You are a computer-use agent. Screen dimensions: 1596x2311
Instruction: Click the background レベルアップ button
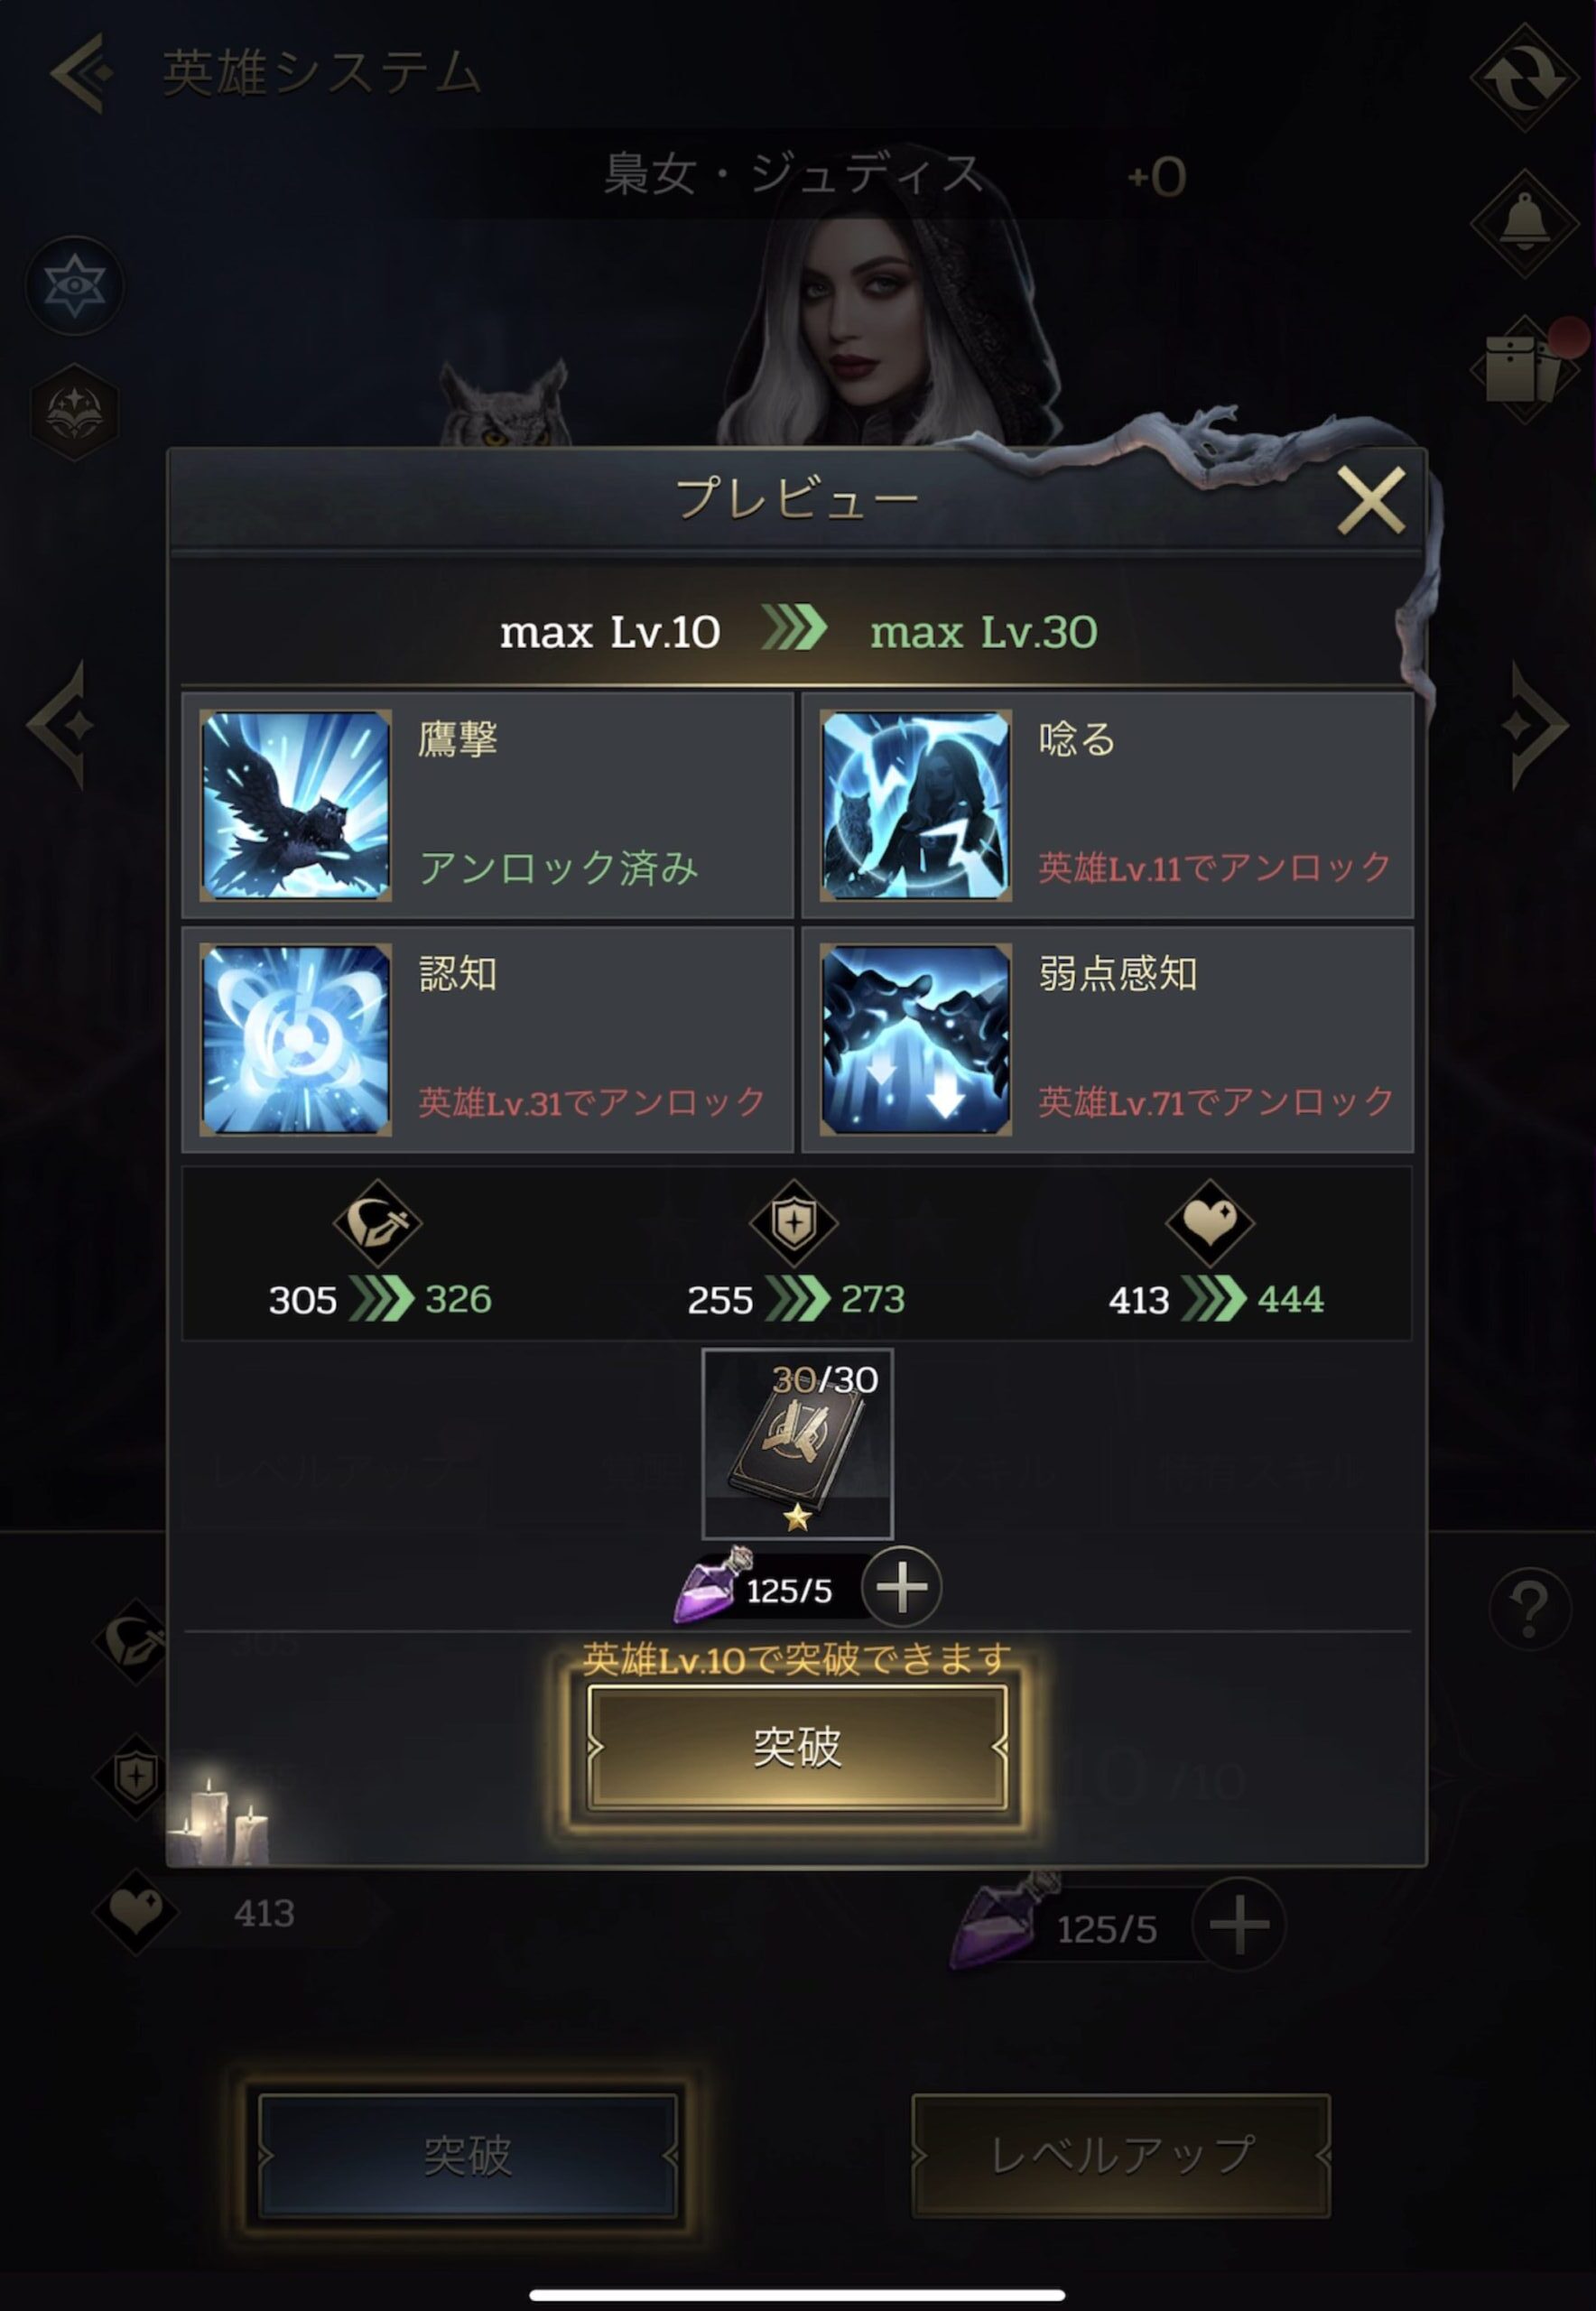(x=1121, y=2155)
